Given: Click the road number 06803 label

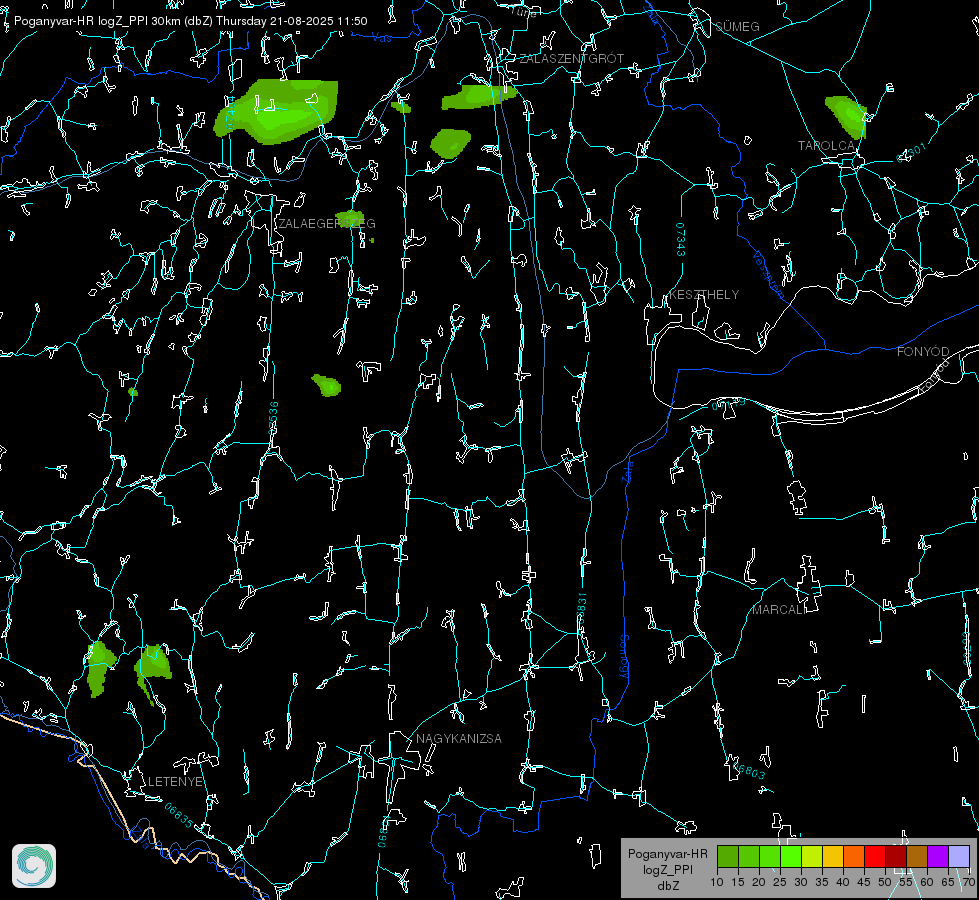Looking at the screenshot, I should [x=750, y=771].
